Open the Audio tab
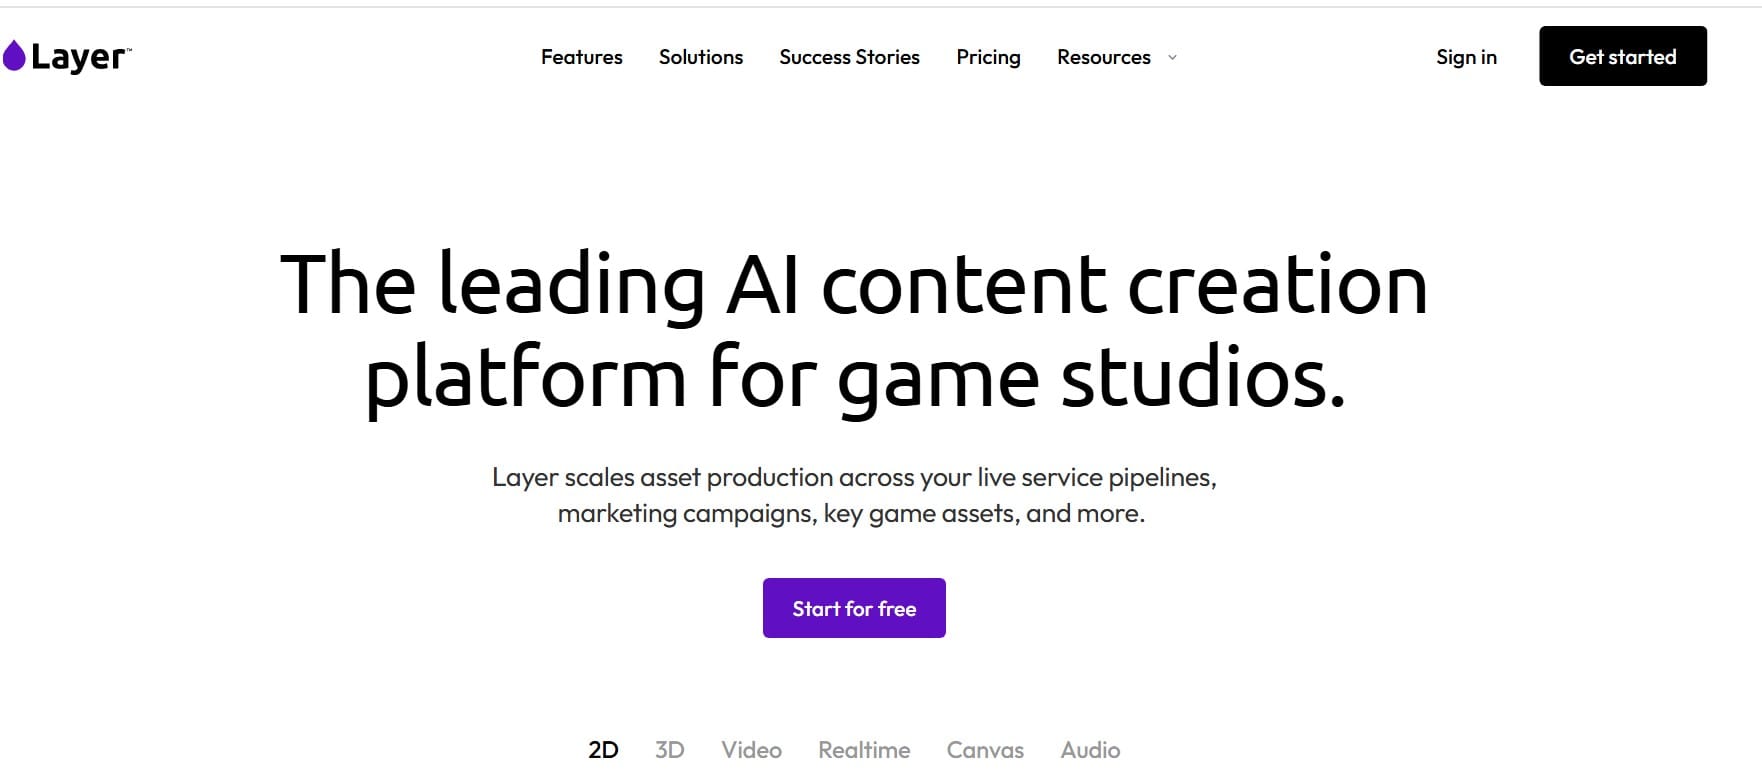Viewport: 1762px width, 780px height. click(x=1090, y=748)
